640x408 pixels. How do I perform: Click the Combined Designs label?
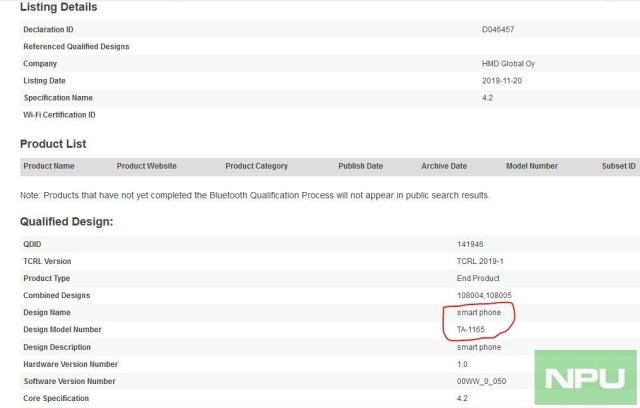click(57, 295)
